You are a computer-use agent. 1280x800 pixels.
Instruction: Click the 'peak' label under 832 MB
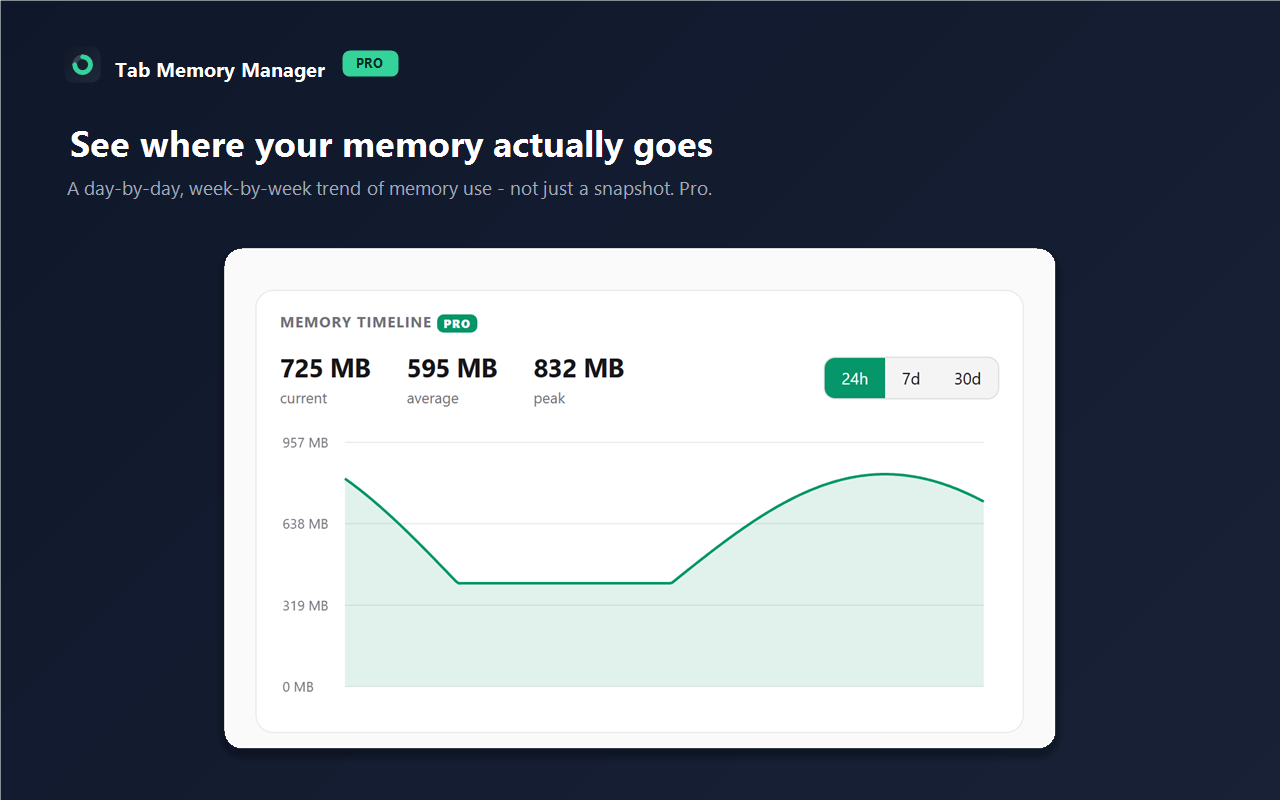click(x=549, y=399)
